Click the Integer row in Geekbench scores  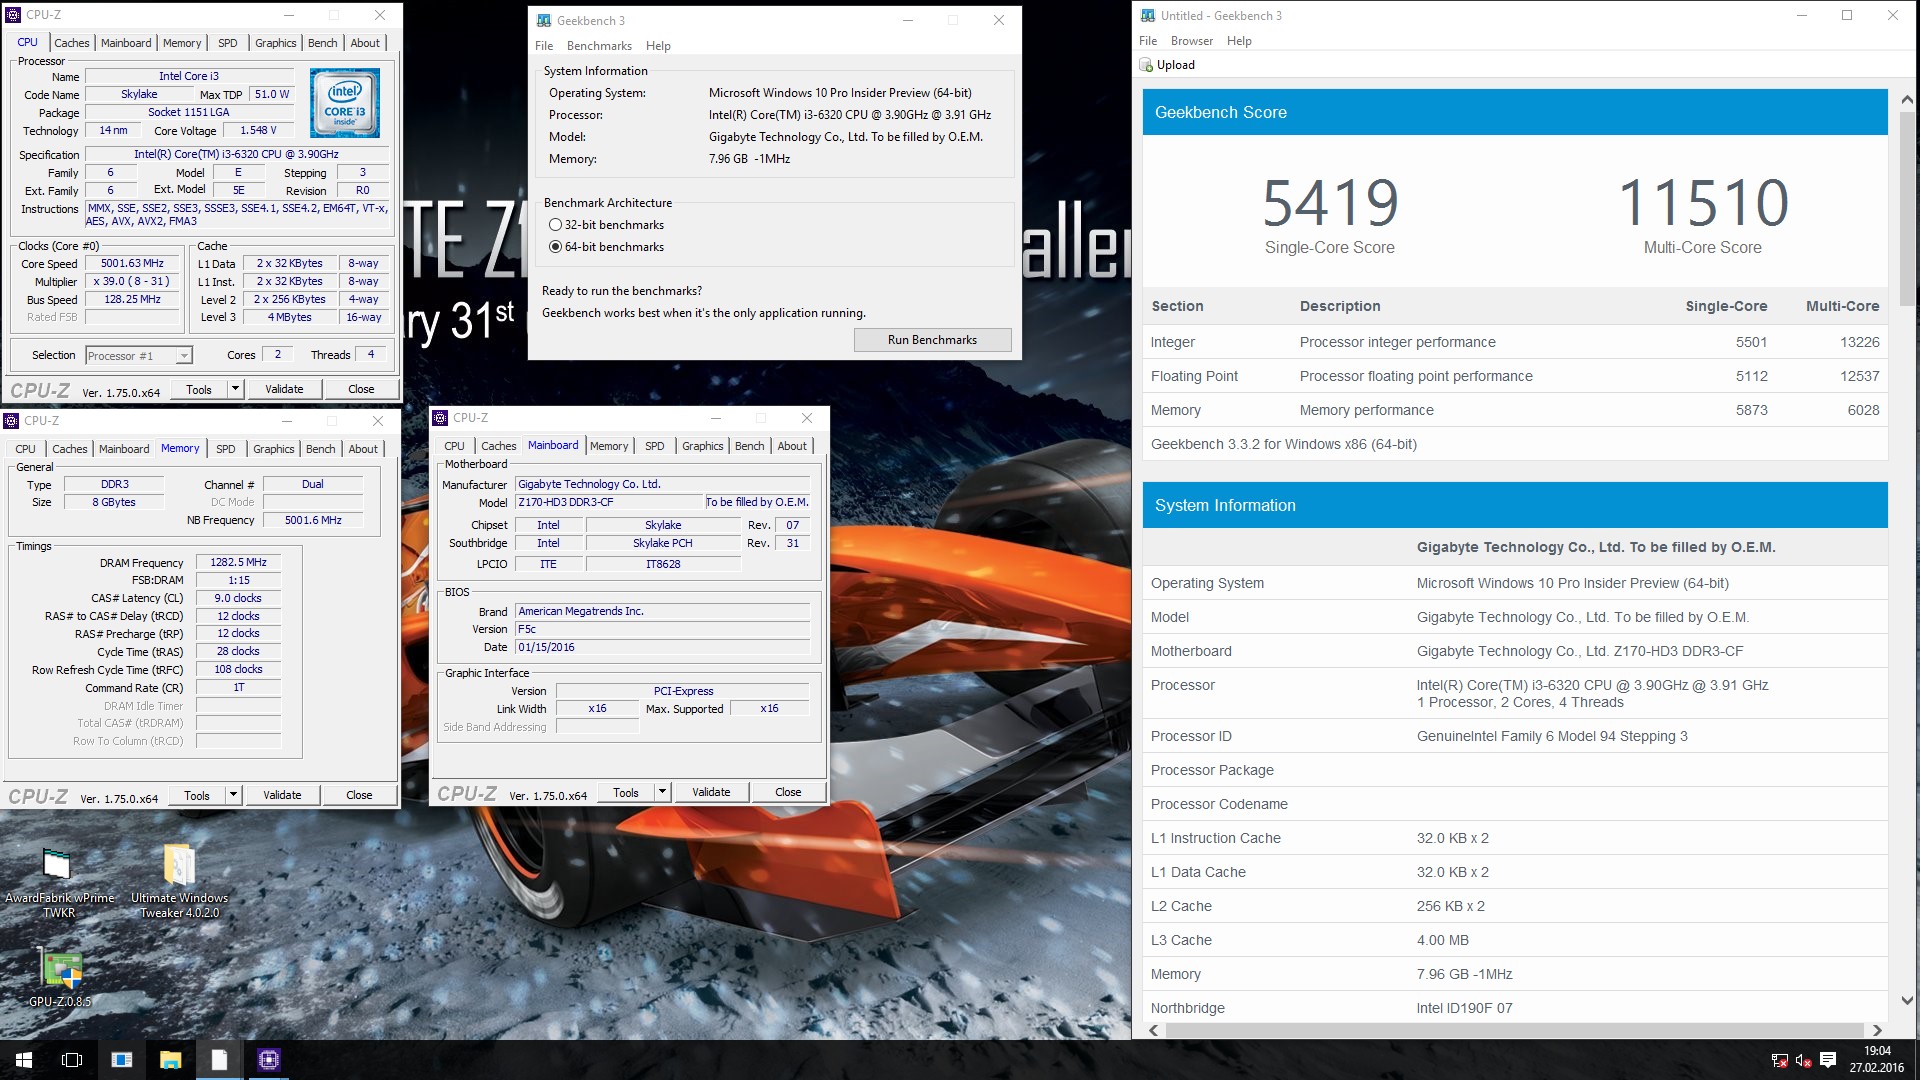click(x=1515, y=342)
